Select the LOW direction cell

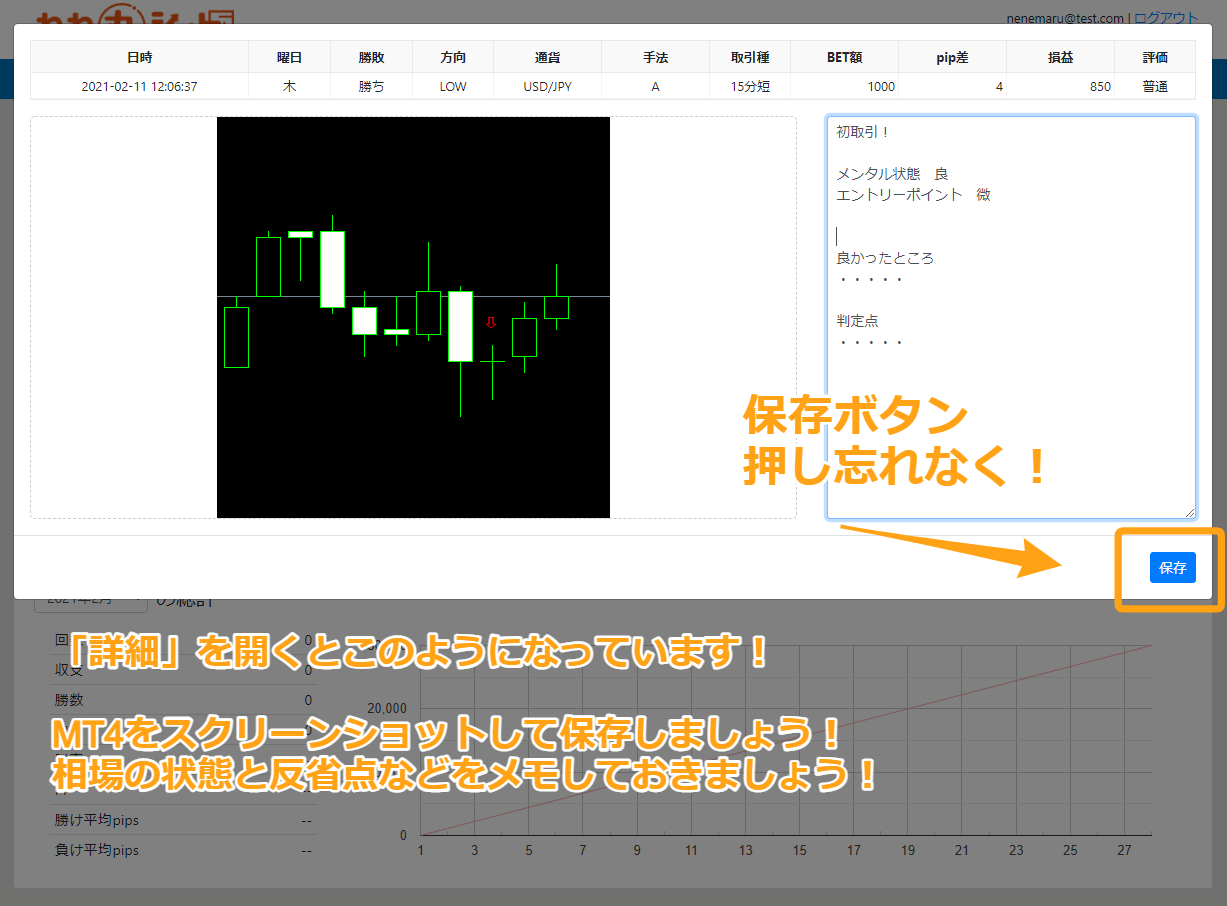[x=453, y=86]
